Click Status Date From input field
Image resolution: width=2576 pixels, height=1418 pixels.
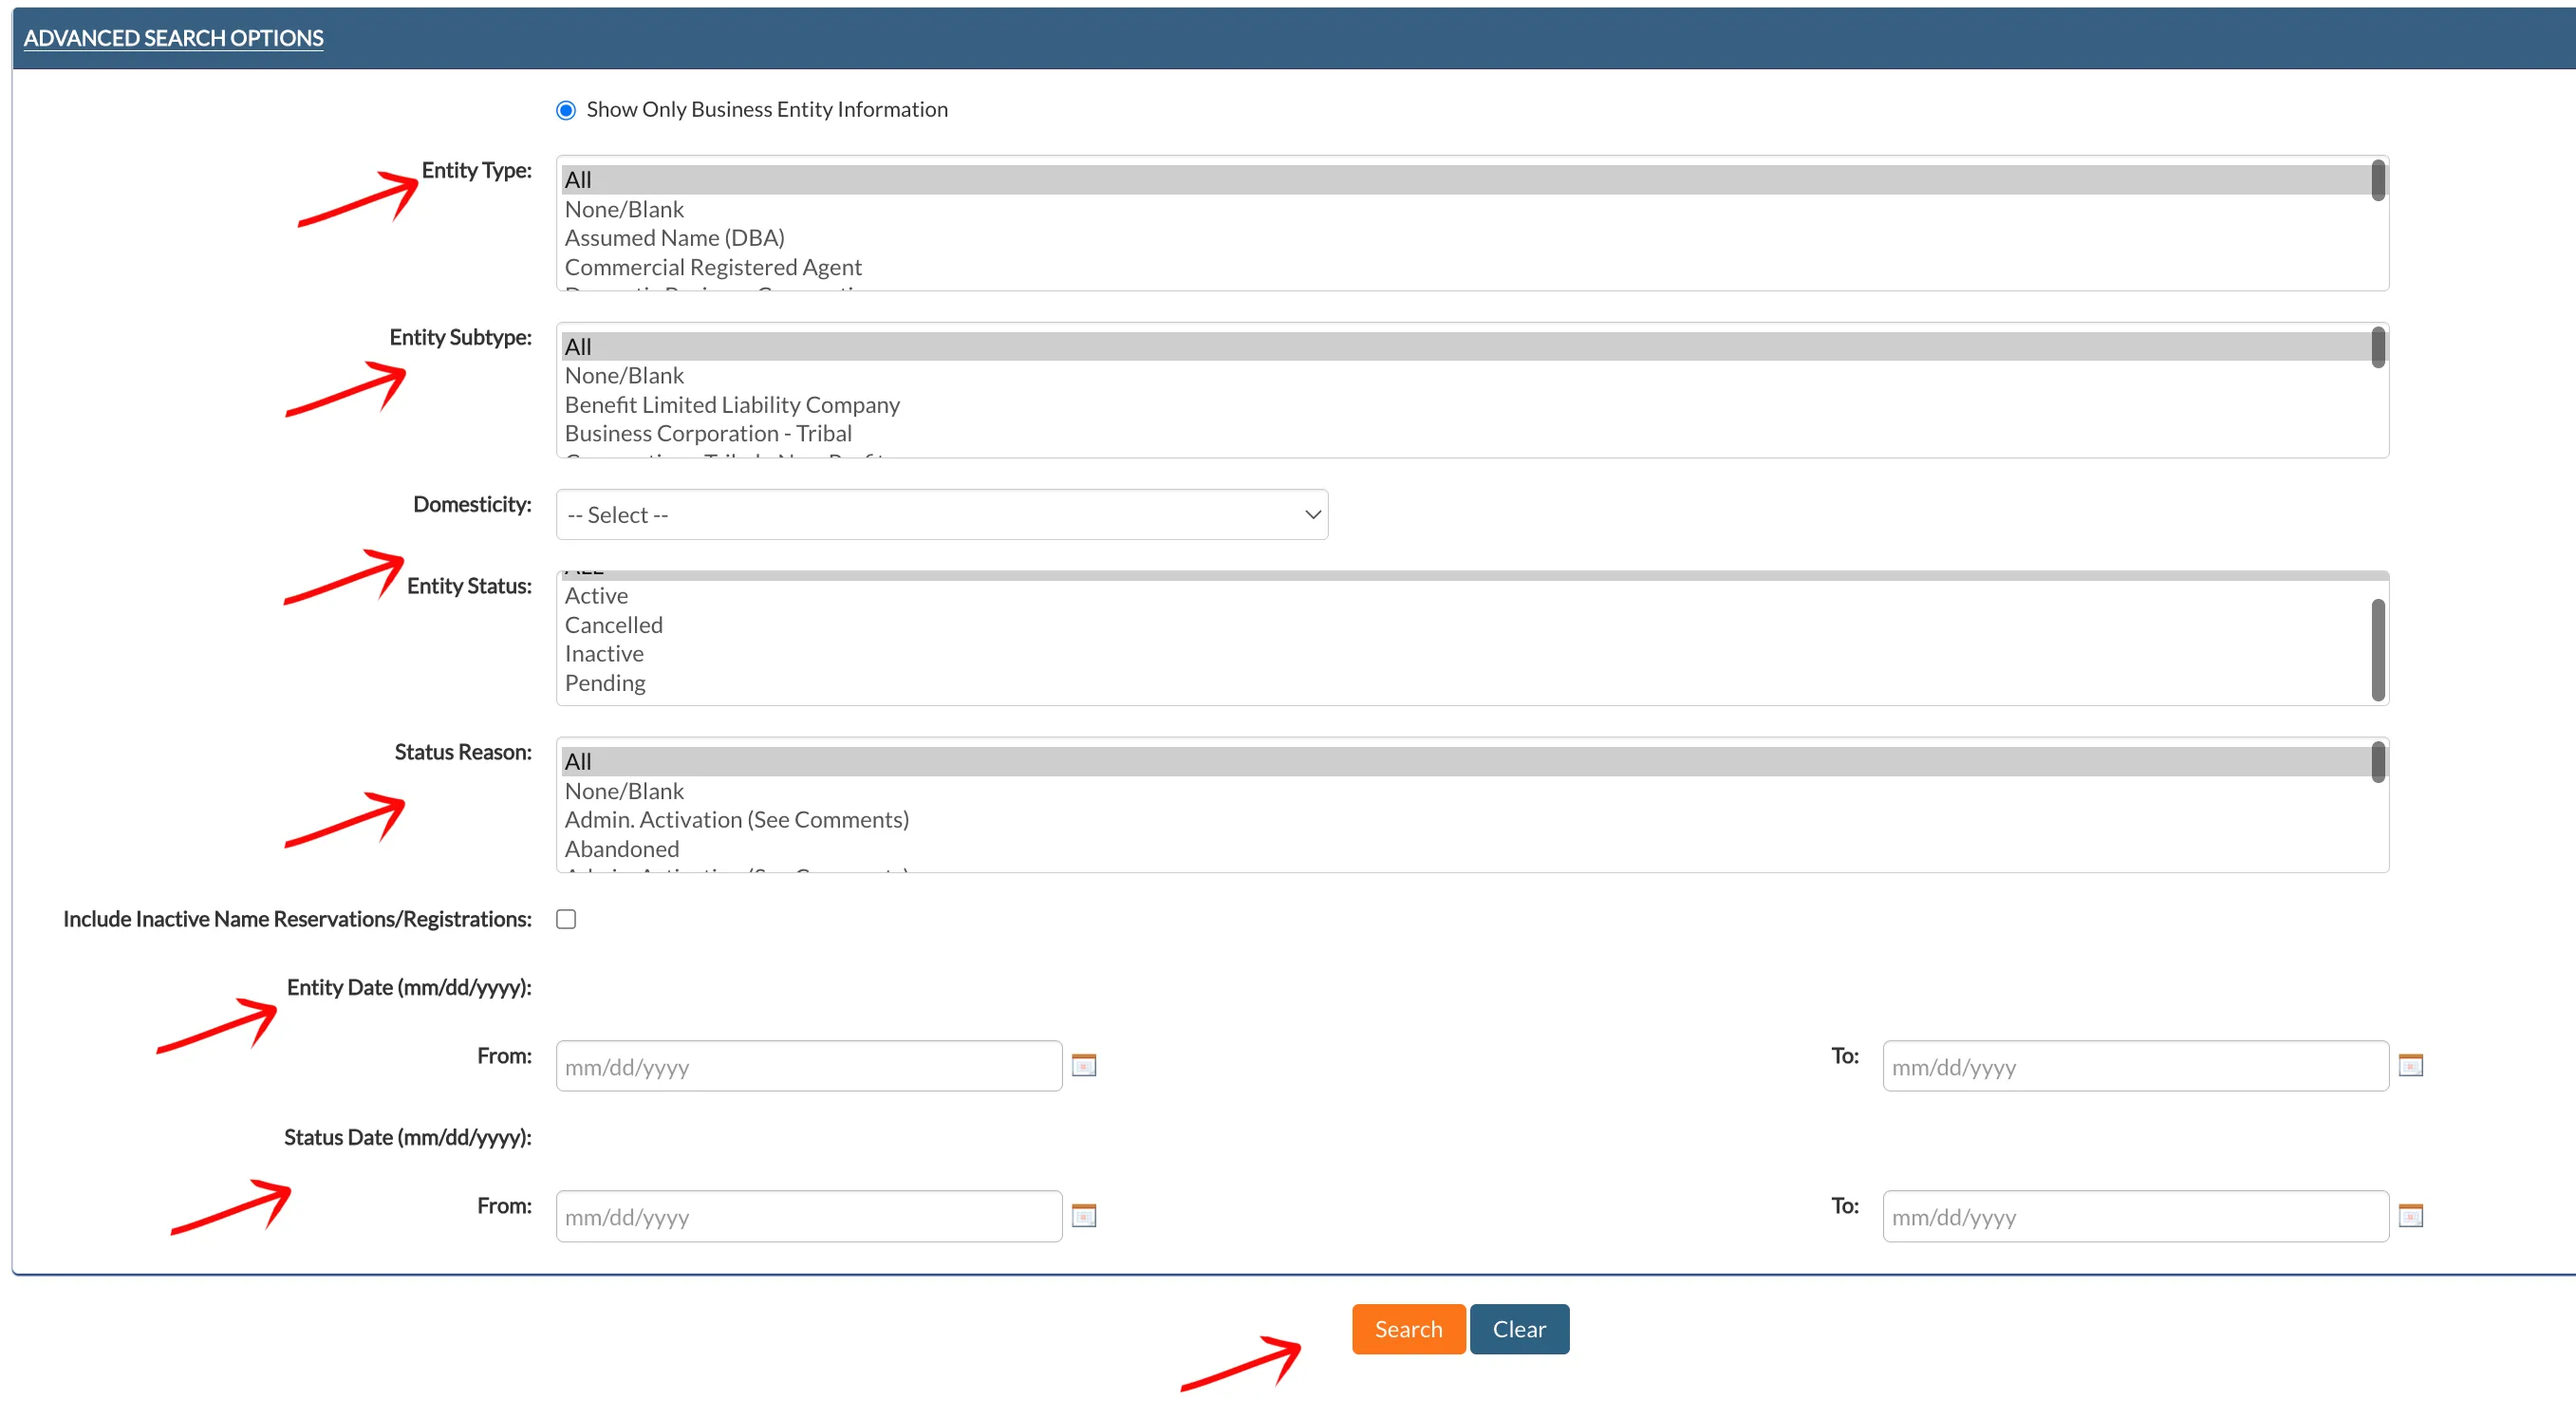tap(809, 1216)
